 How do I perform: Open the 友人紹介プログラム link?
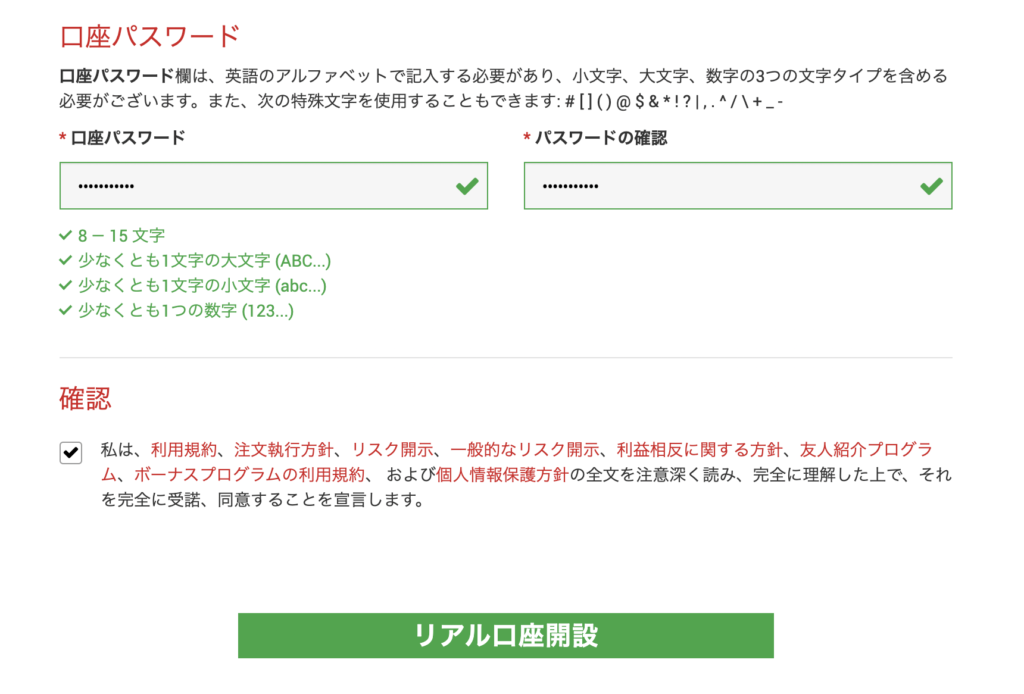[866, 450]
